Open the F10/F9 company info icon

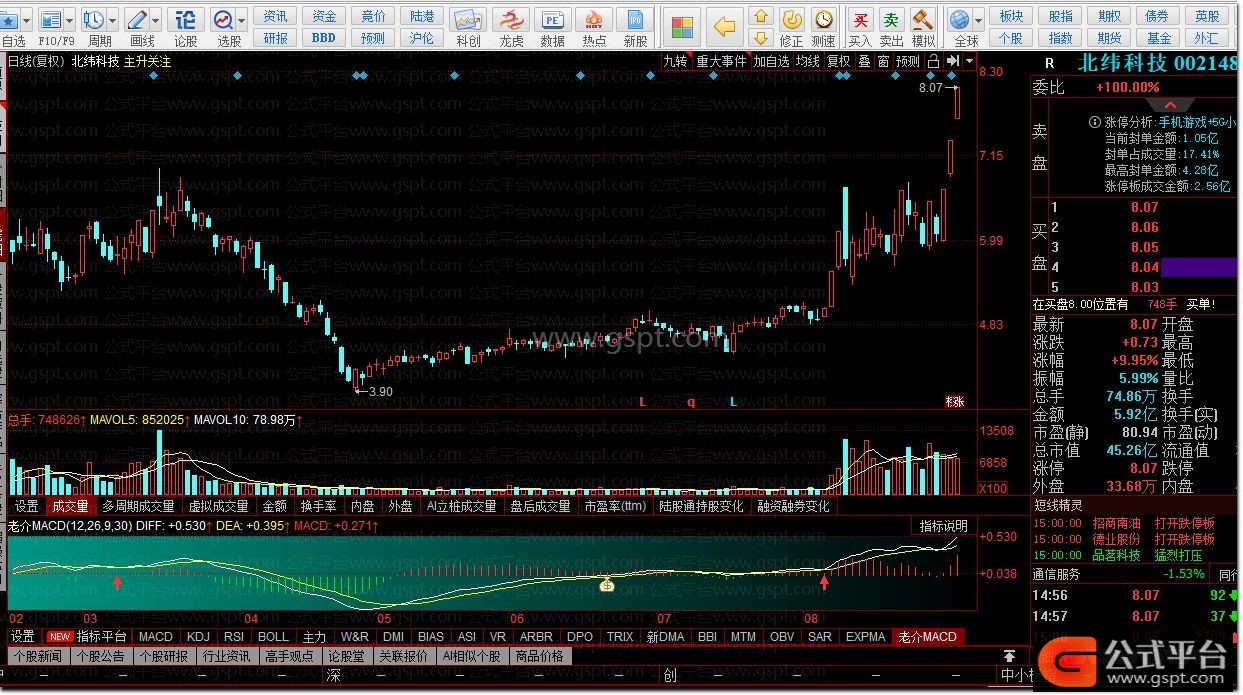[50, 19]
